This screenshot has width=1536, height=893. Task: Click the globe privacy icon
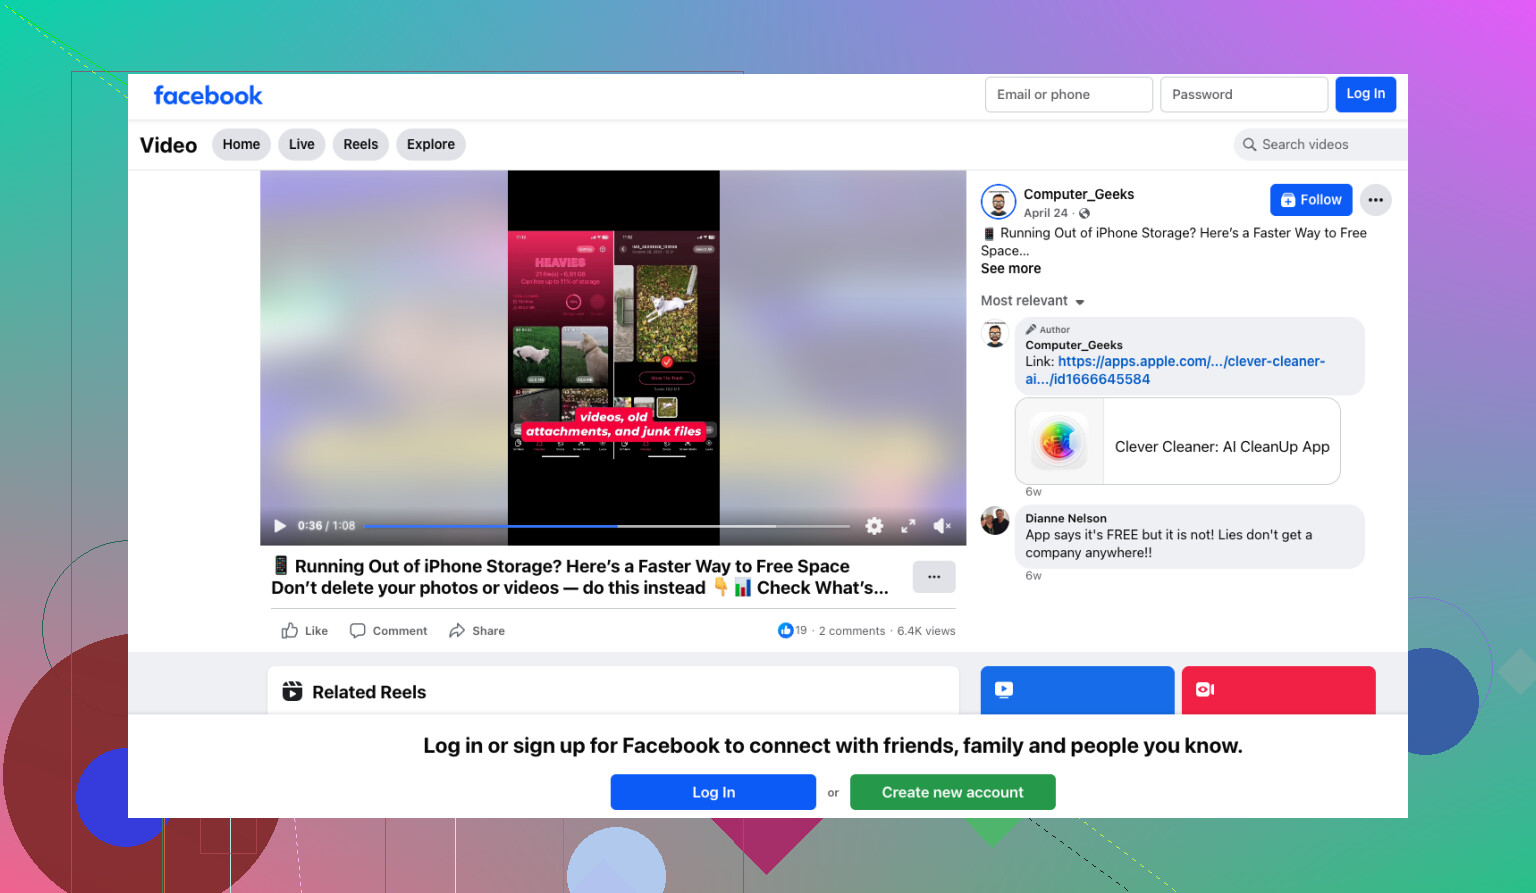click(x=1085, y=213)
